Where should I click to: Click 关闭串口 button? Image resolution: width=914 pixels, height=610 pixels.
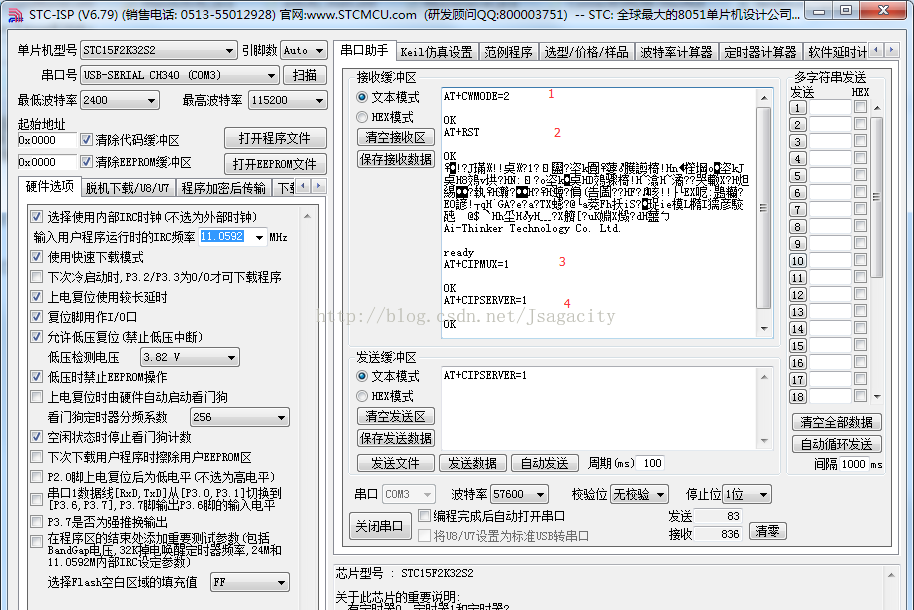pyautogui.click(x=379, y=526)
